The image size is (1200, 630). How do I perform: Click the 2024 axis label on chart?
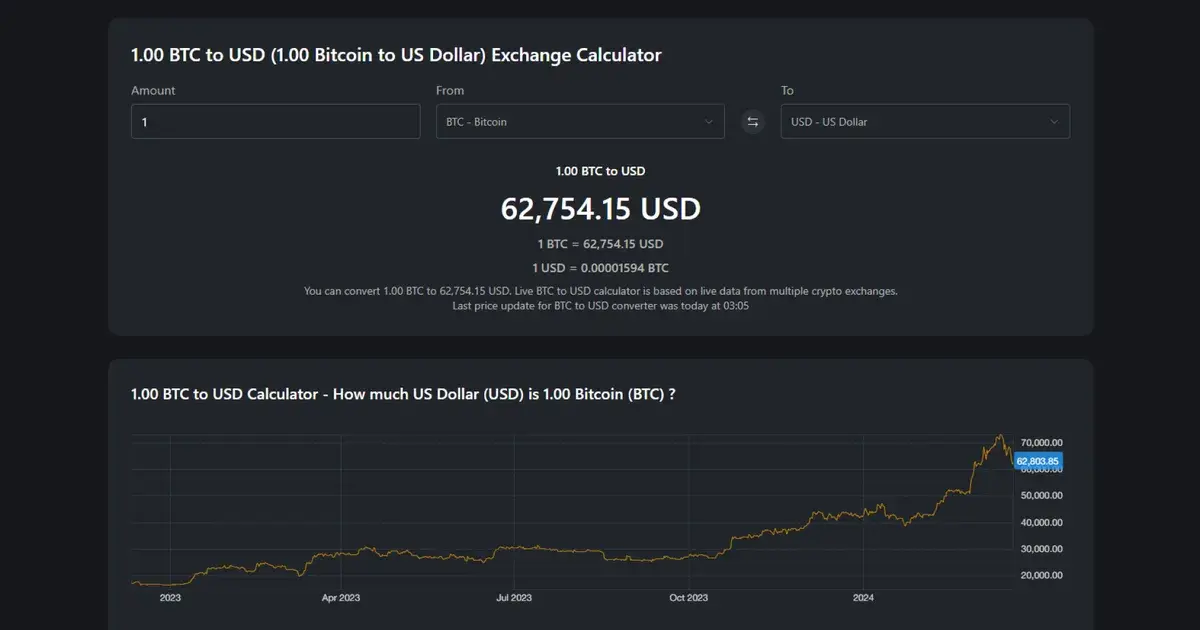pos(864,597)
